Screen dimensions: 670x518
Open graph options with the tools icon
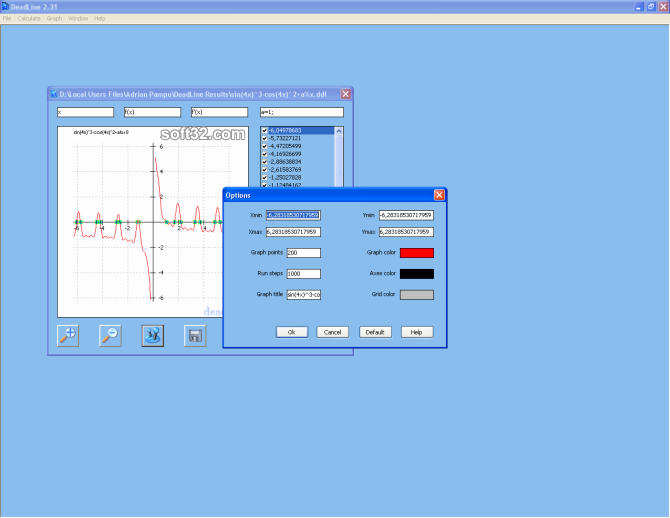(x=152, y=335)
